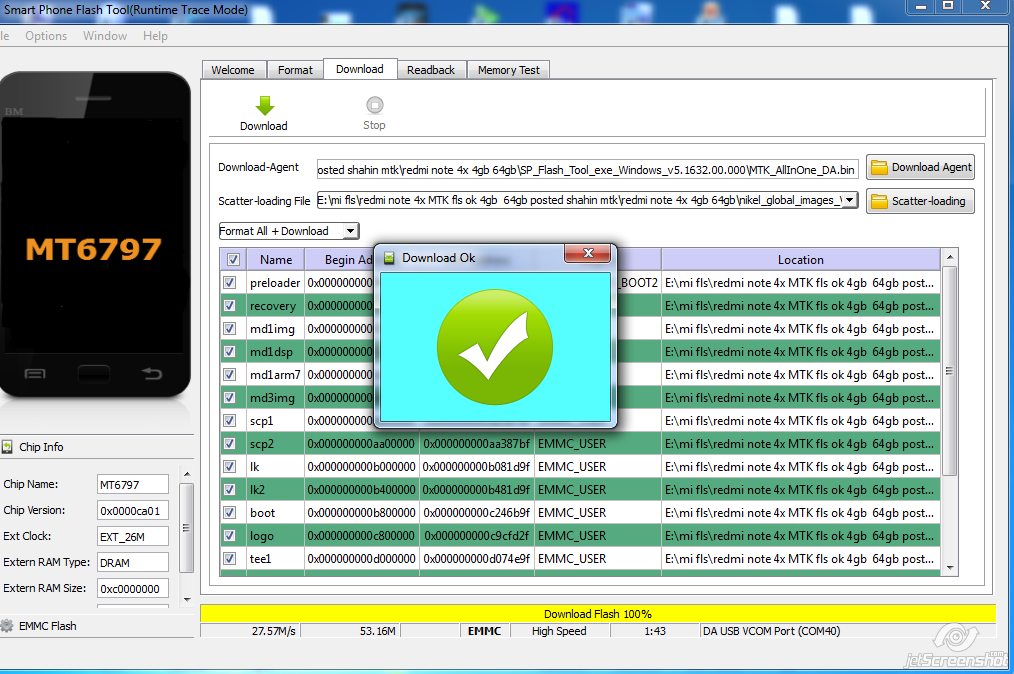
Task: Click the Chip Info panel icon
Action: 7,446
